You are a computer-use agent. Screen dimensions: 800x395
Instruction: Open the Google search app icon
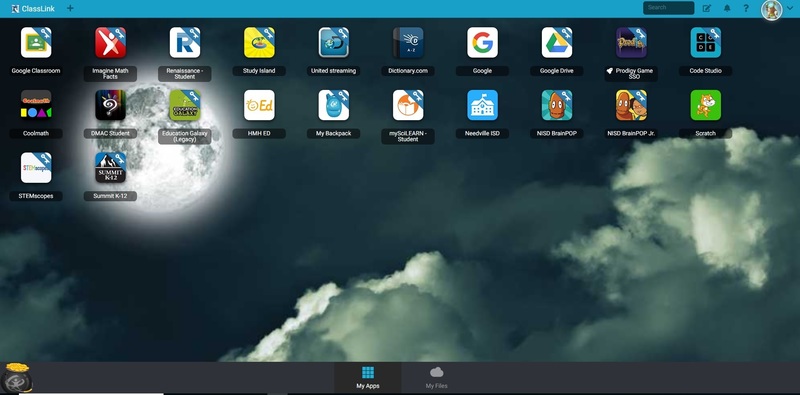click(482, 42)
